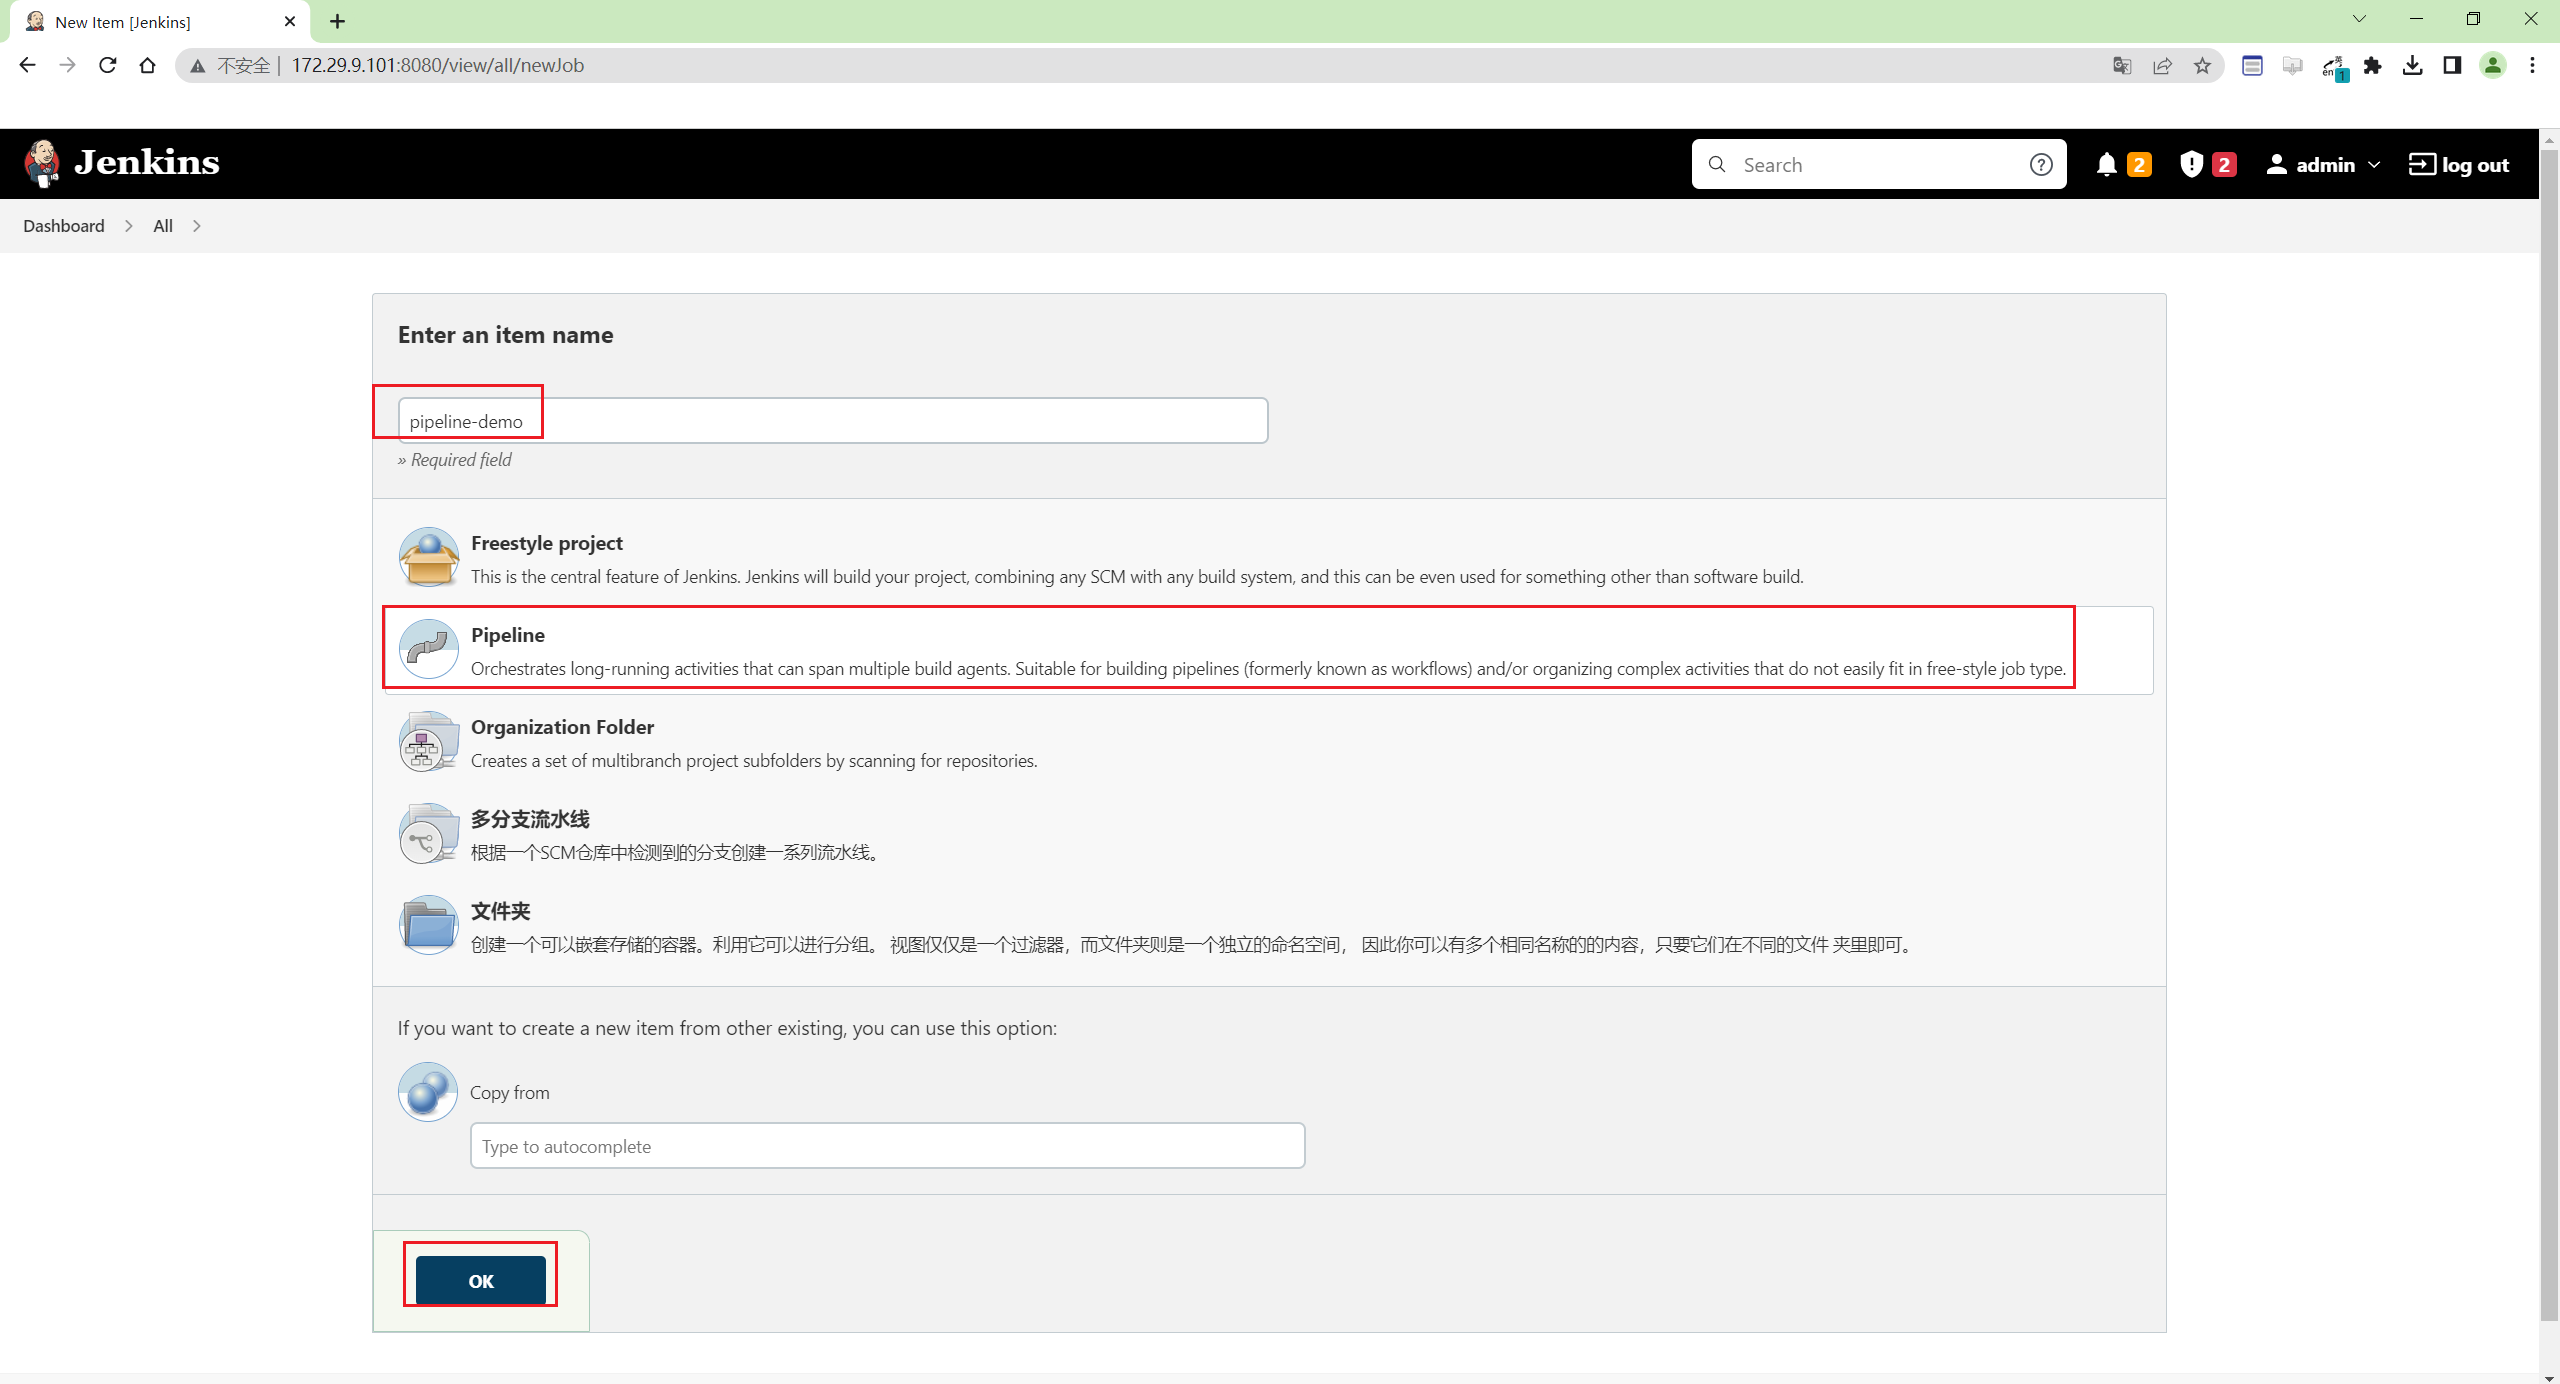This screenshot has height=1384, width=2560.
Task: Go forward in browser history
Action: (x=67, y=65)
